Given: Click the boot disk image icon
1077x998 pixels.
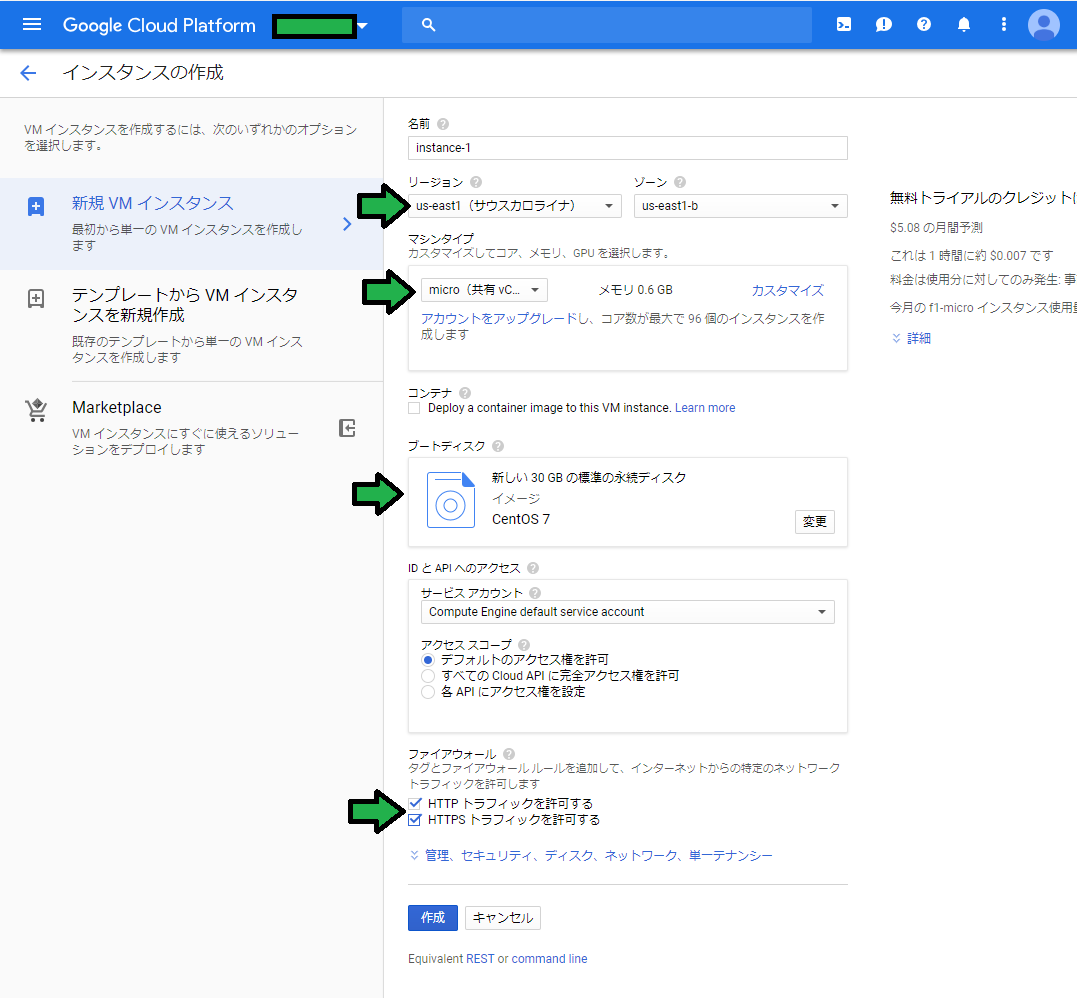Looking at the screenshot, I should click(x=451, y=499).
